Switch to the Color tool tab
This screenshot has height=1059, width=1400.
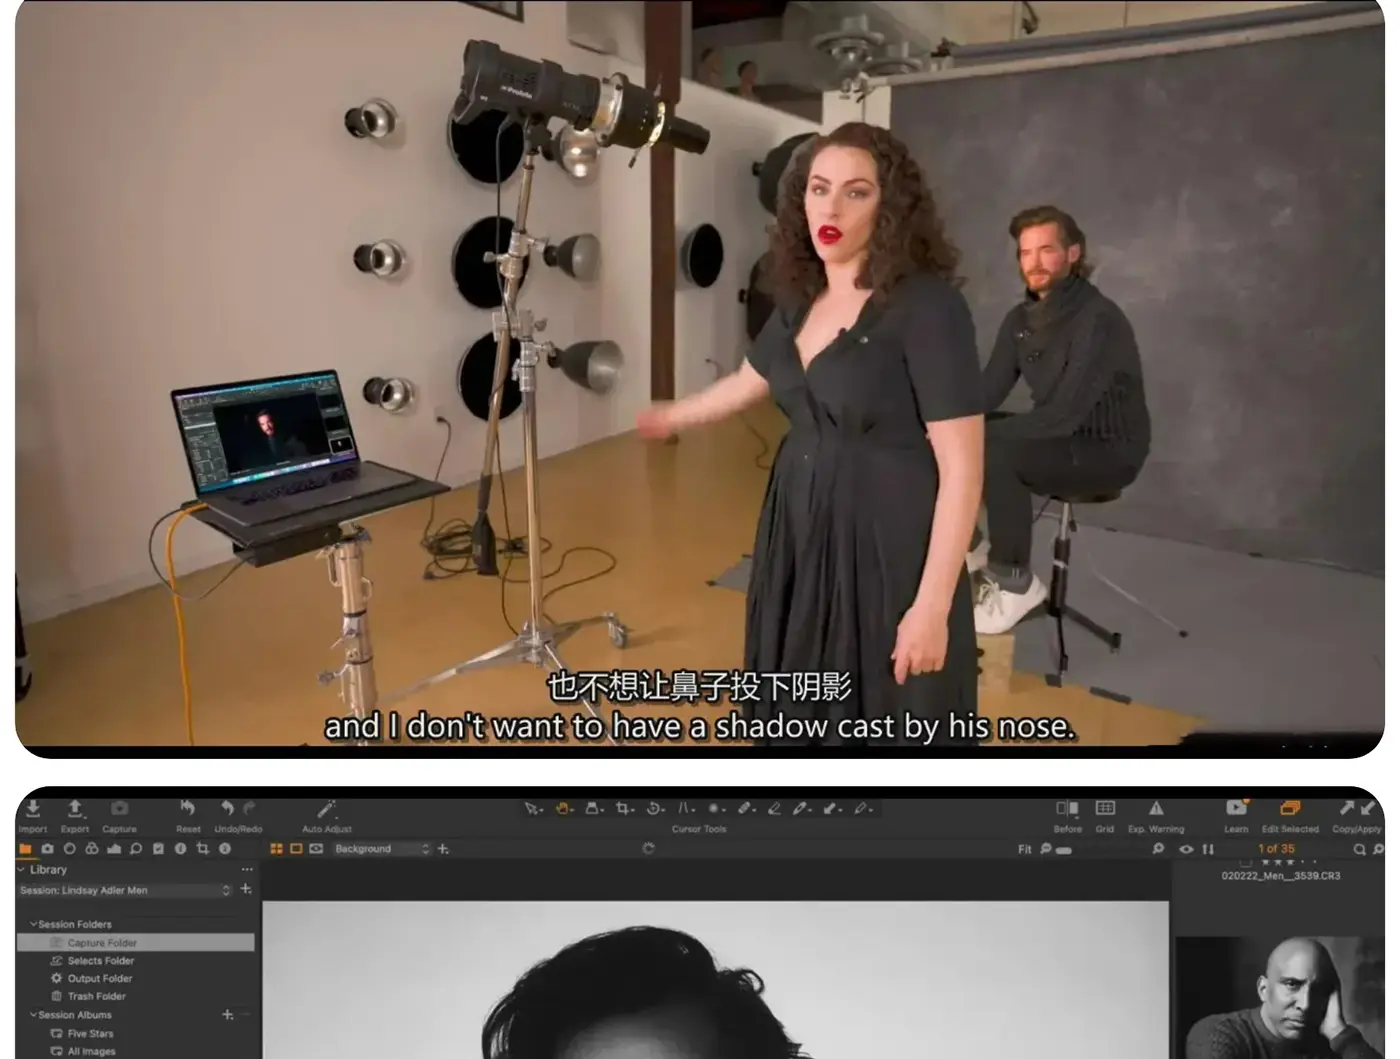coord(91,849)
